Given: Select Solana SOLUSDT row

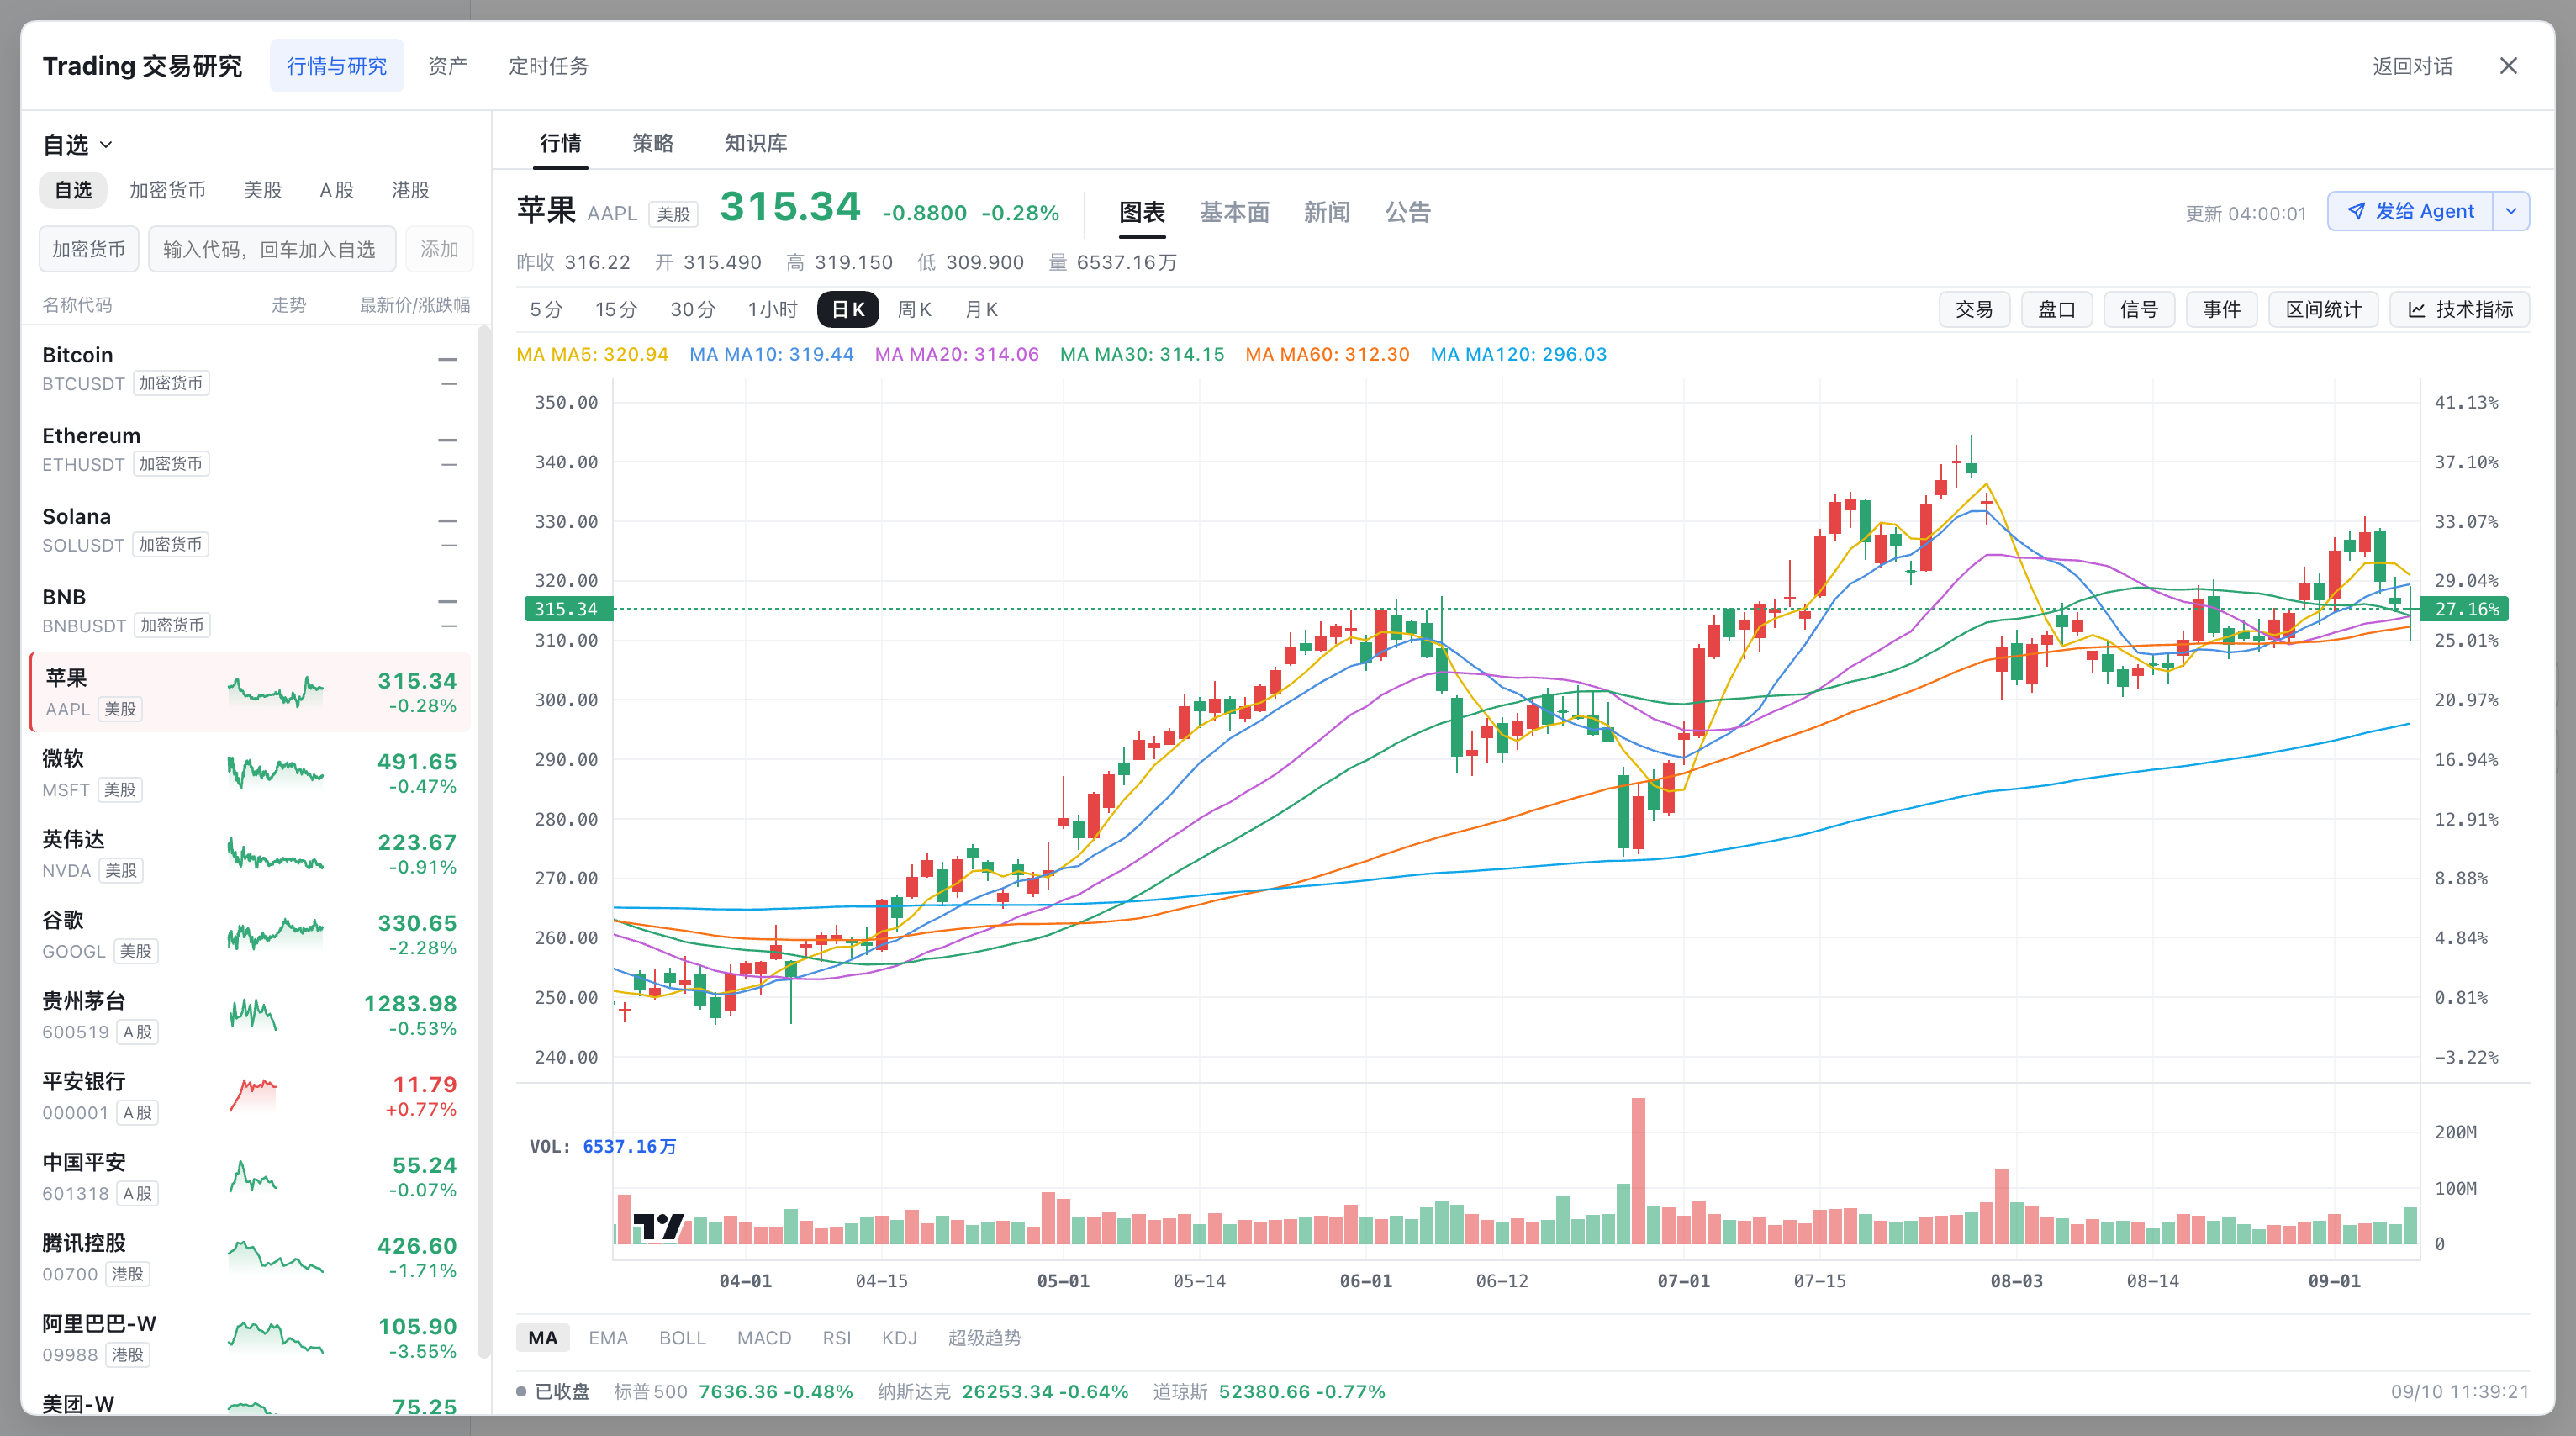Looking at the screenshot, I should tap(250, 530).
